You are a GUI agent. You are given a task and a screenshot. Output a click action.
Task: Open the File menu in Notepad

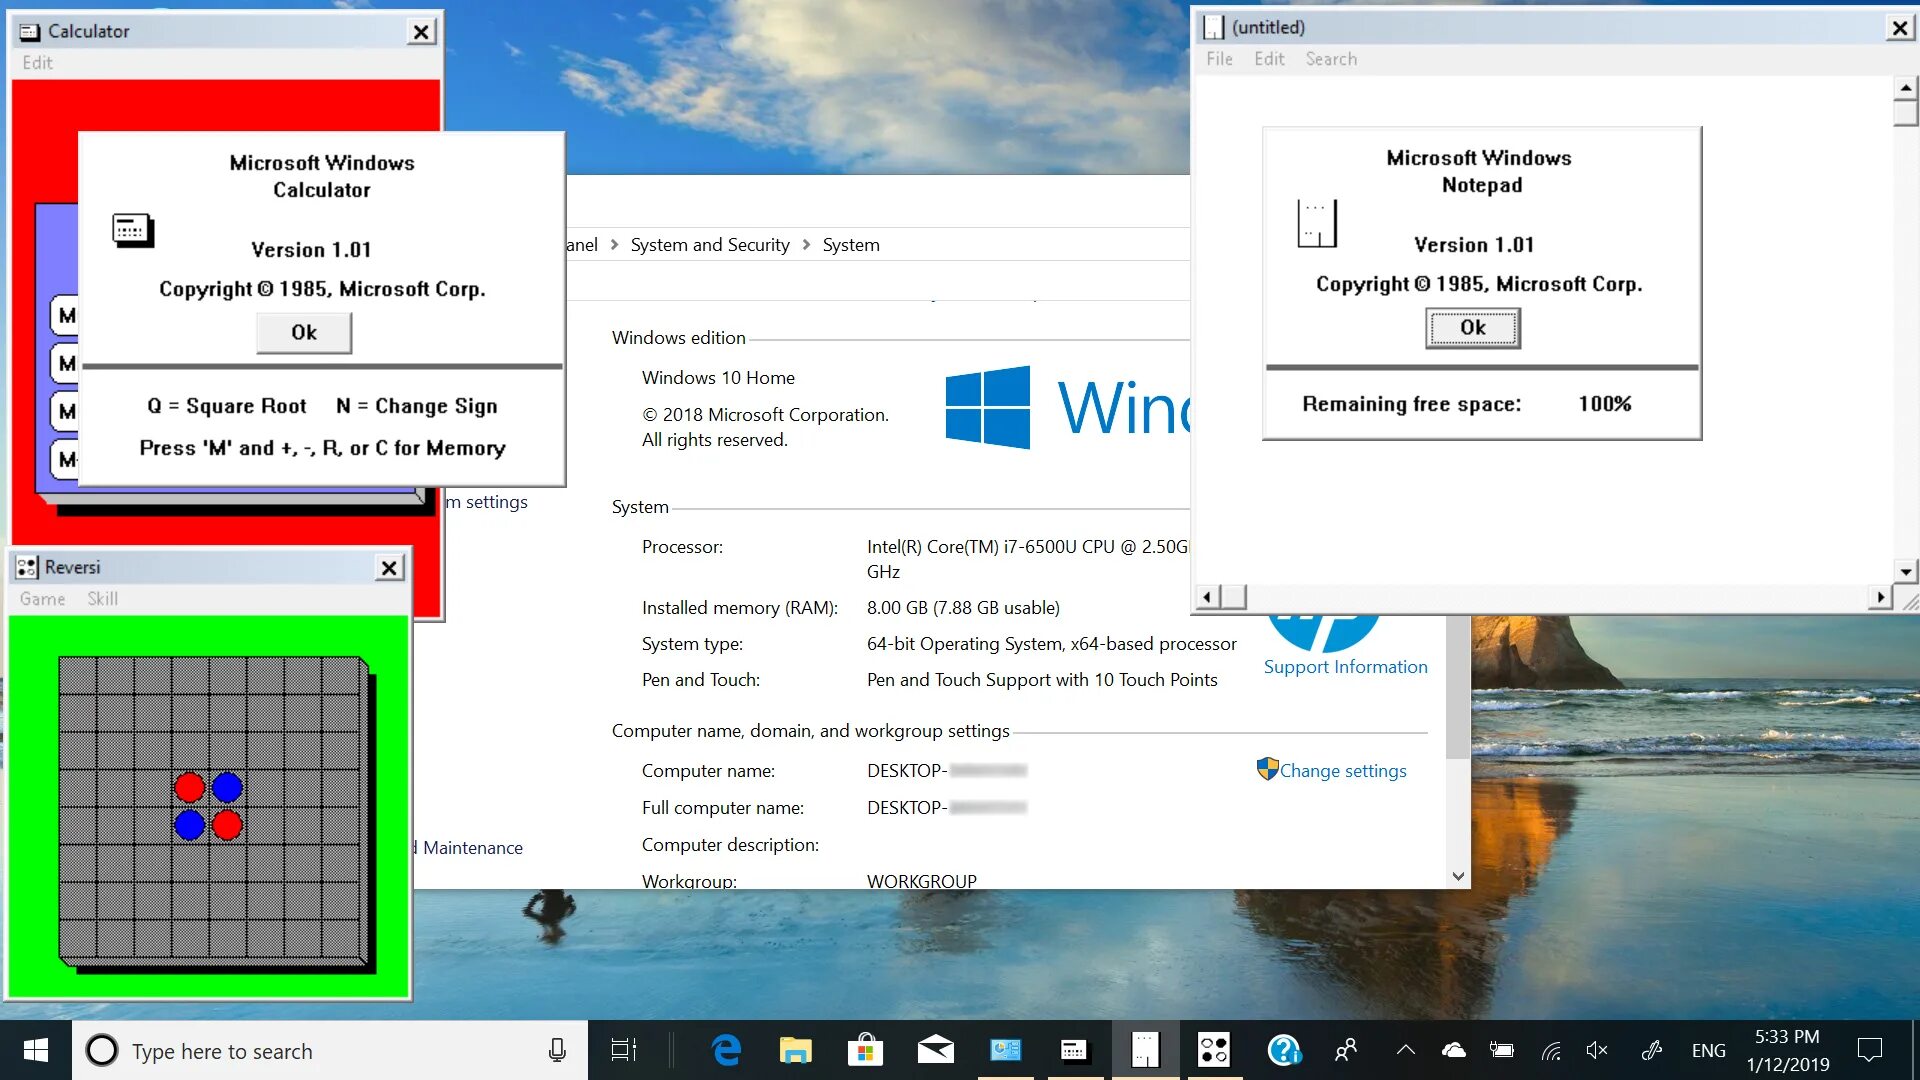[1219, 59]
